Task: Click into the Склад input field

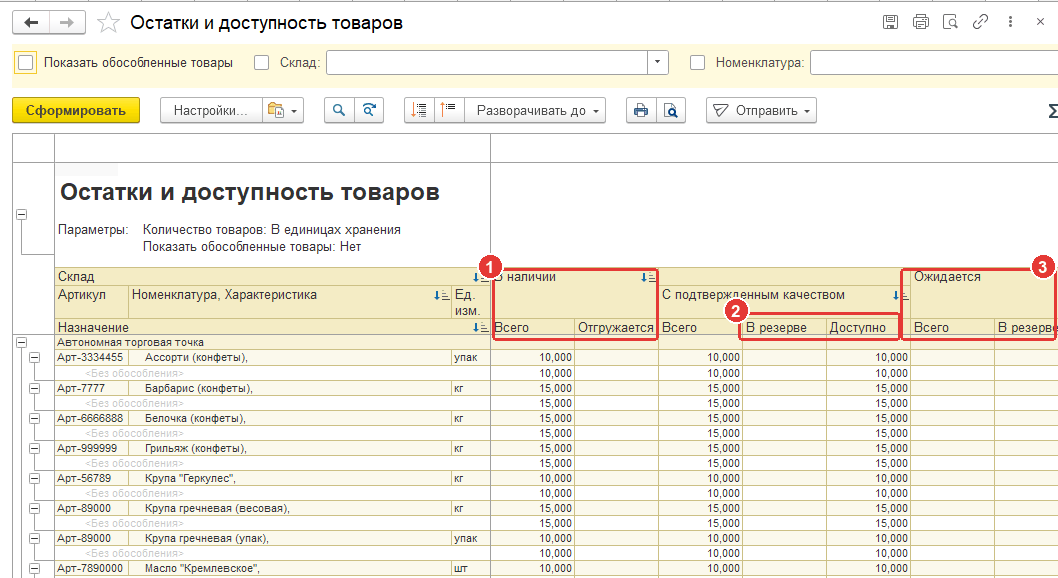Action: coord(487,63)
